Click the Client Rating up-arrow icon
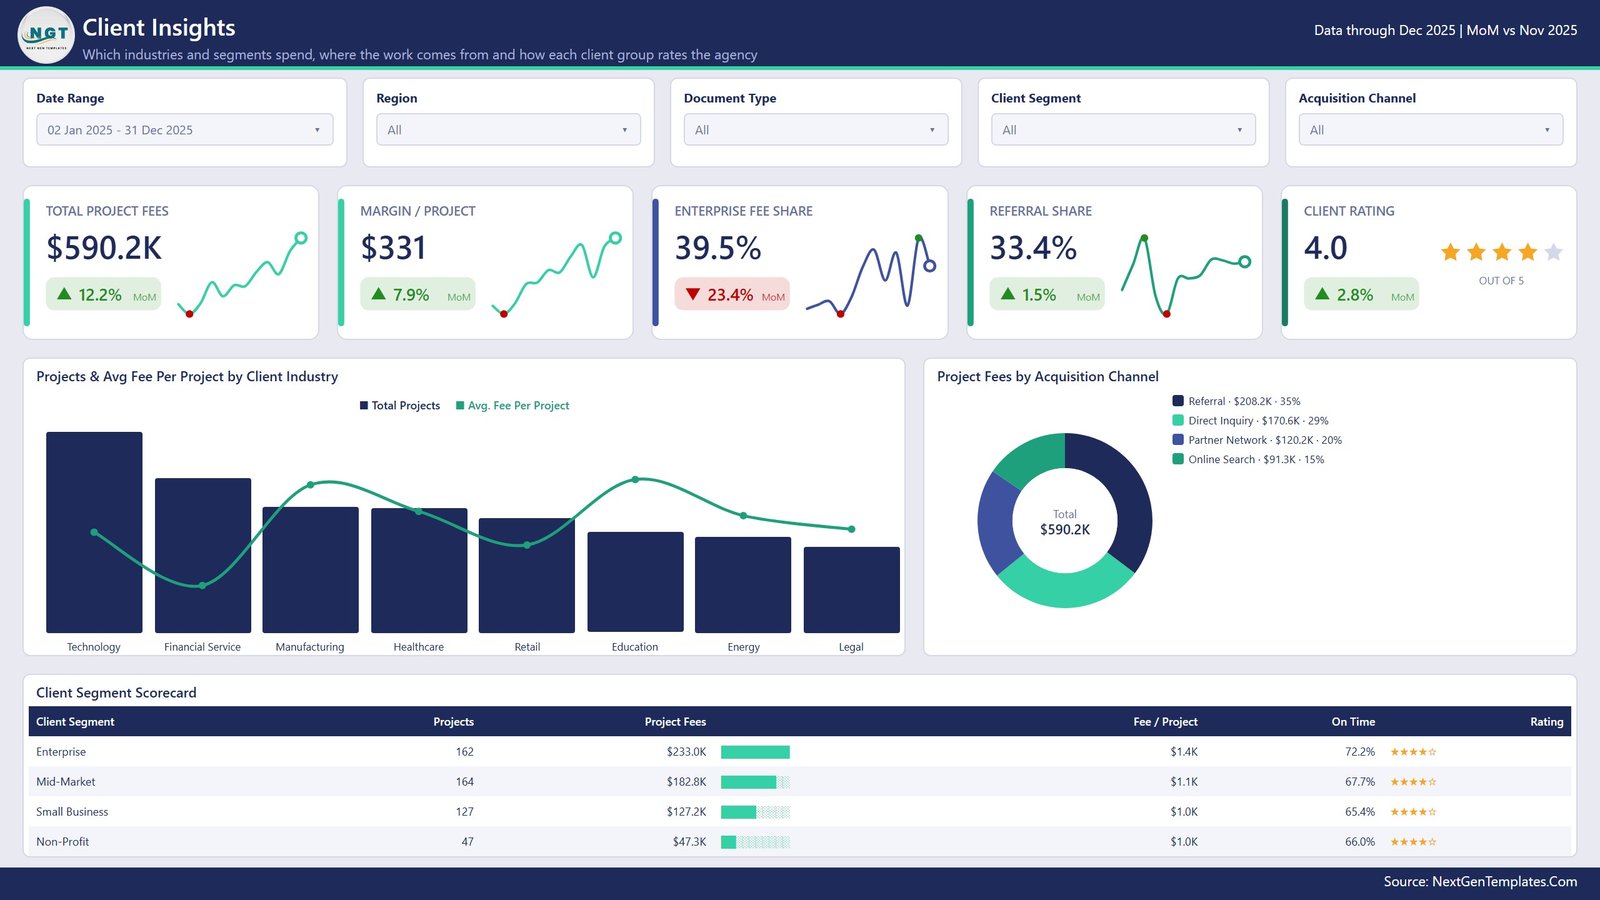Image resolution: width=1600 pixels, height=900 pixels. click(x=1322, y=294)
